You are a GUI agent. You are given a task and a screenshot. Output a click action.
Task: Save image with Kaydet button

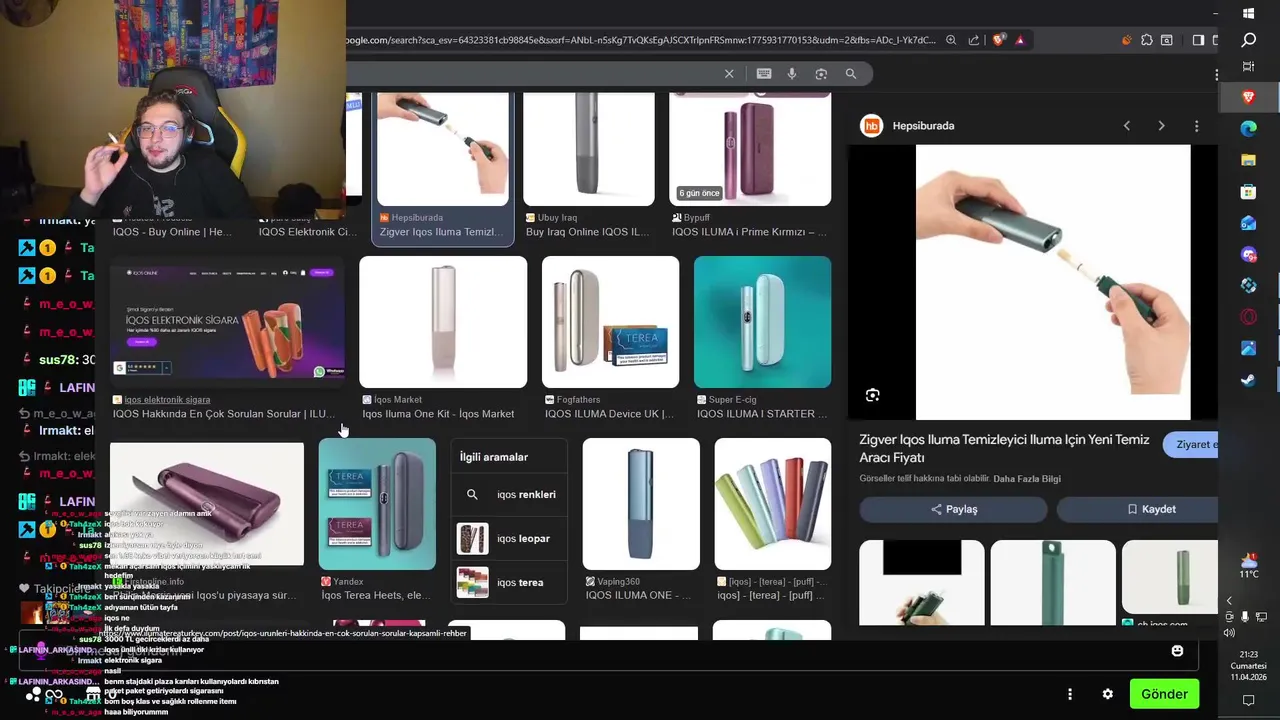point(1137,509)
